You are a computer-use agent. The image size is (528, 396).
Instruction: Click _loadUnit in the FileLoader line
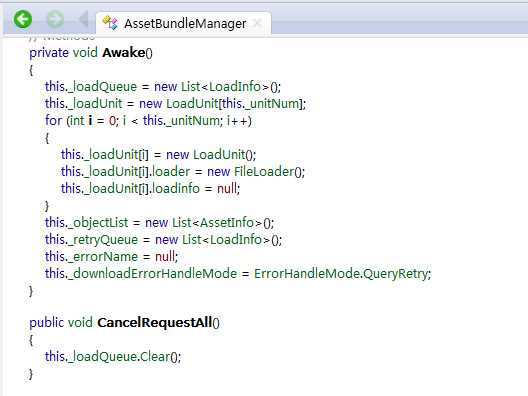111,172
